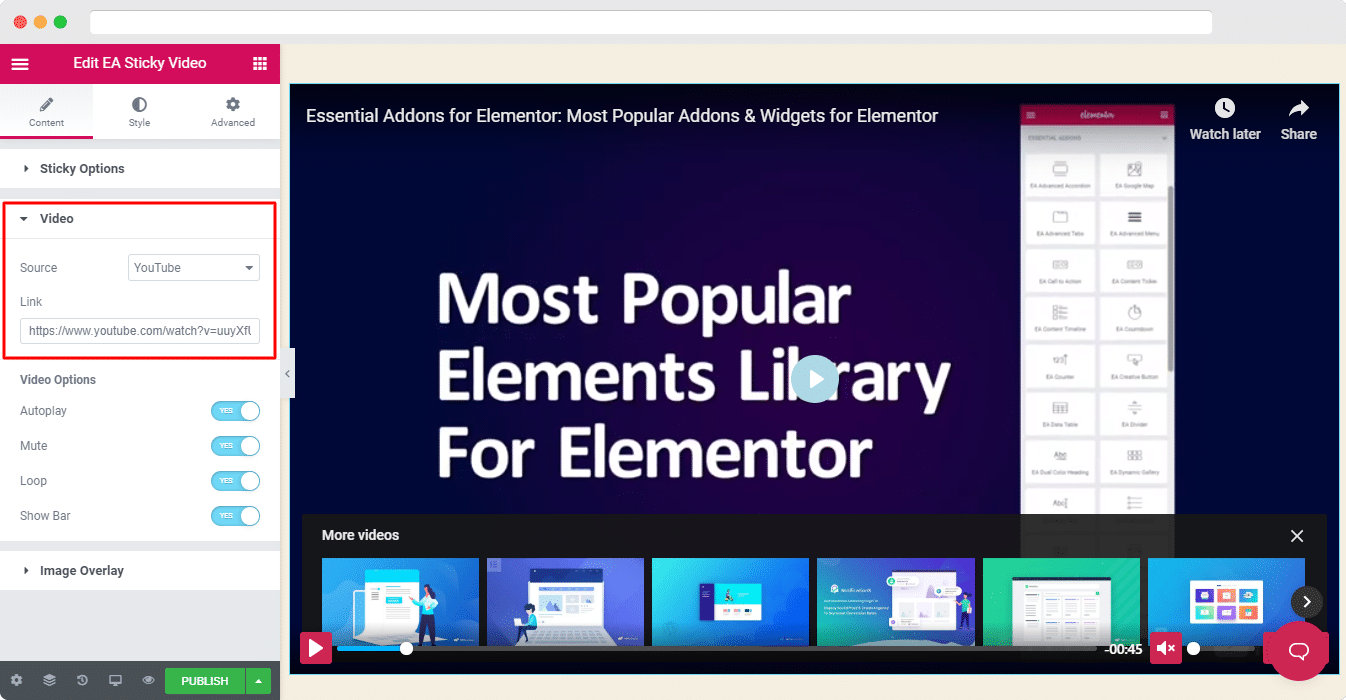The image size is (1346, 700).
Task: Open the Elementor hamburger menu
Action: pyautogui.click(x=20, y=63)
